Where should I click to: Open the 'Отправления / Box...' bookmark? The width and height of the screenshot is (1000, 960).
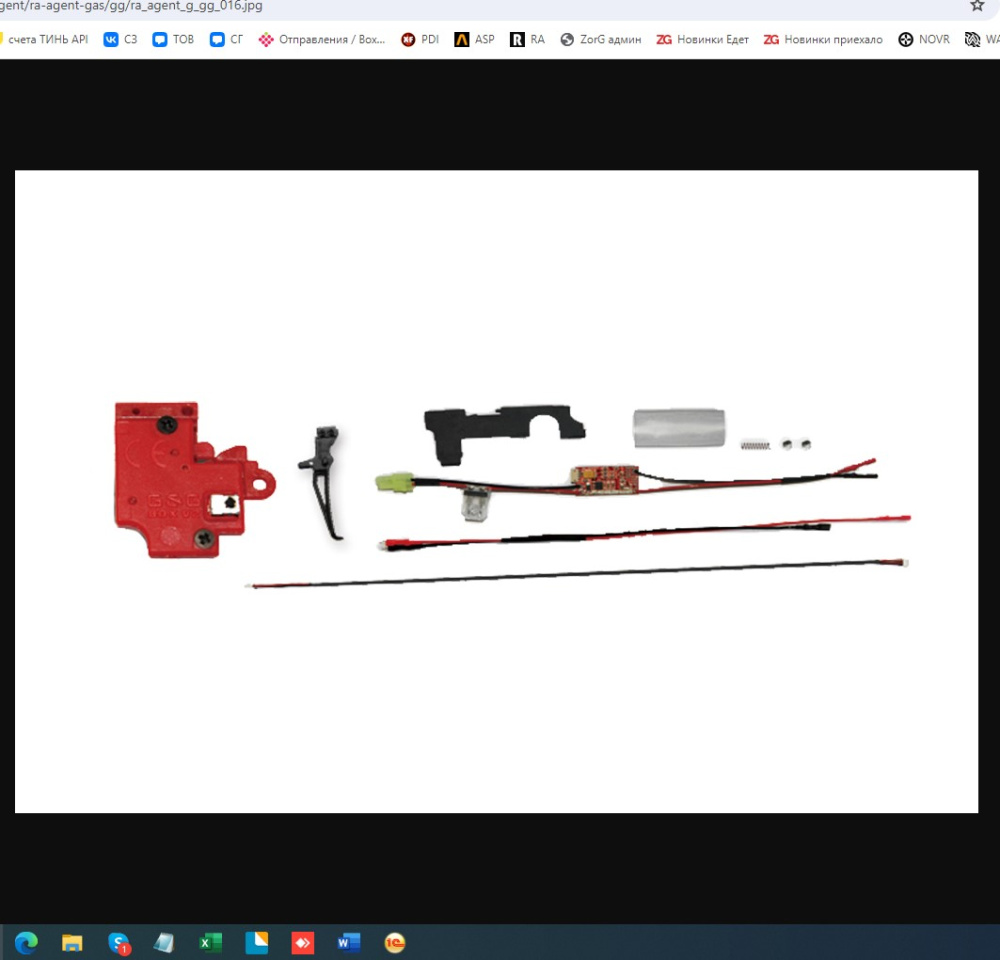tap(322, 40)
